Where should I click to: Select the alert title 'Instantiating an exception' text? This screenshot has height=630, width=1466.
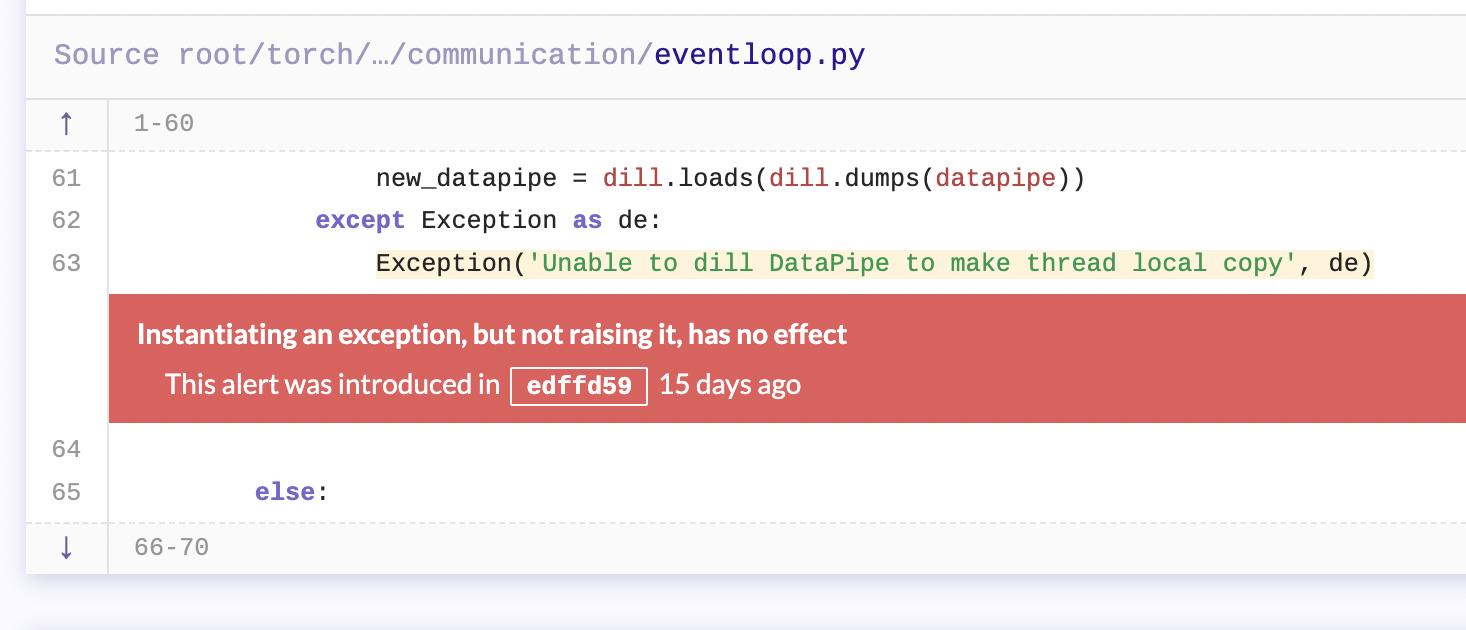492,334
